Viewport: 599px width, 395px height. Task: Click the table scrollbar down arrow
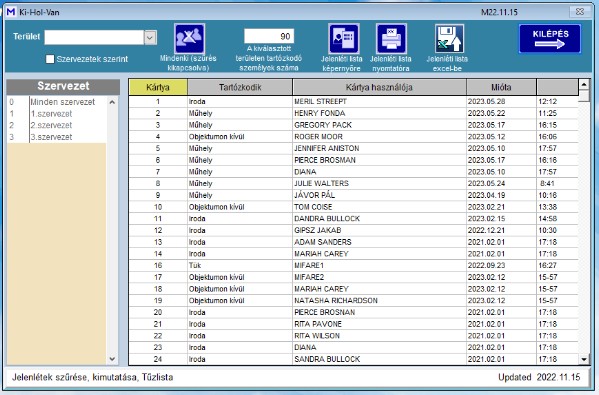584,359
